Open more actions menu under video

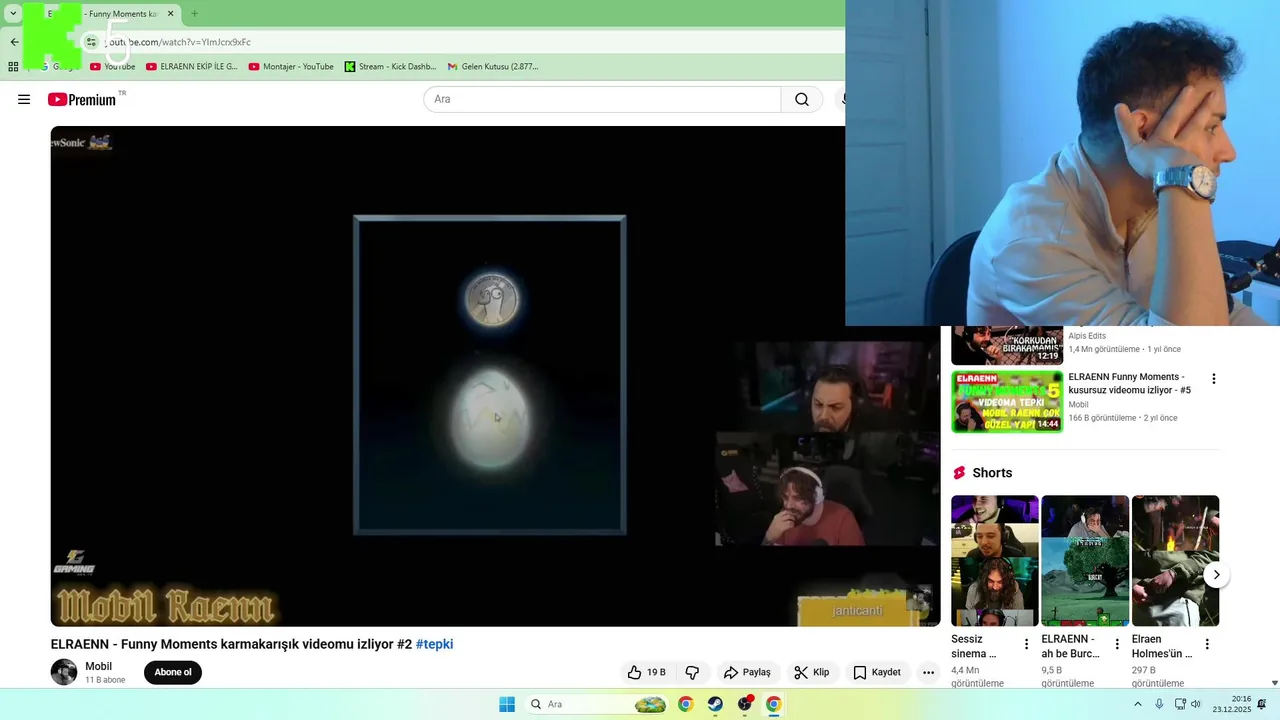point(928,672)
